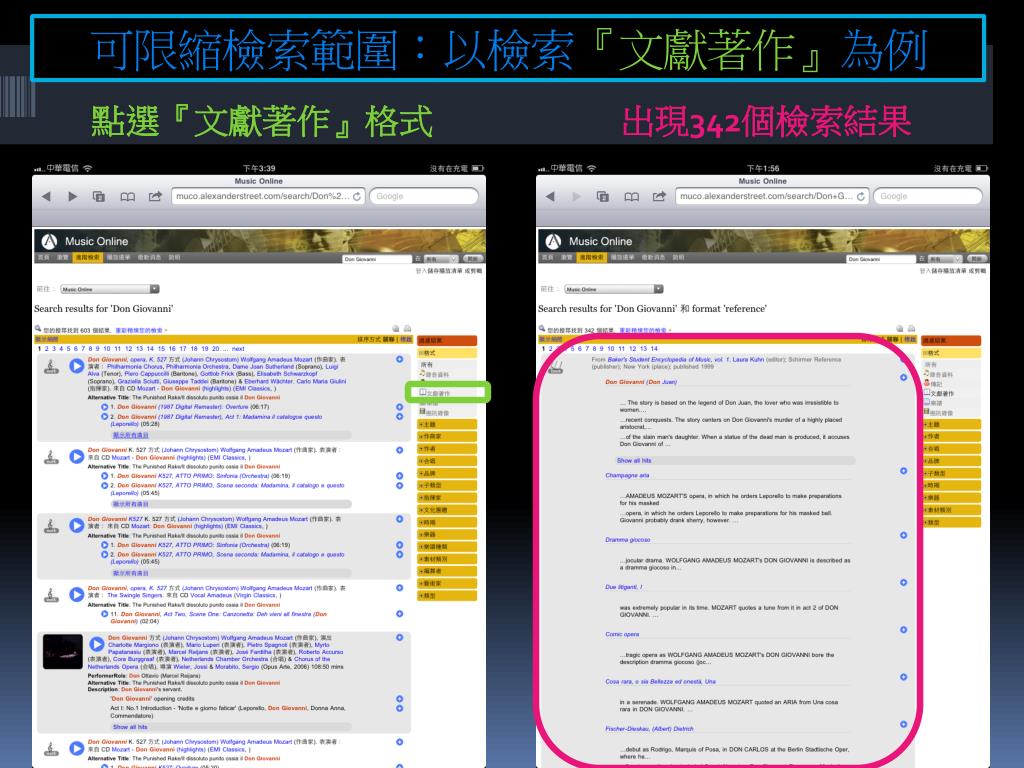Screen dimensions: 1024x768
Task: Choose 傳記 format filter in right sidebar
Action: 933,384
